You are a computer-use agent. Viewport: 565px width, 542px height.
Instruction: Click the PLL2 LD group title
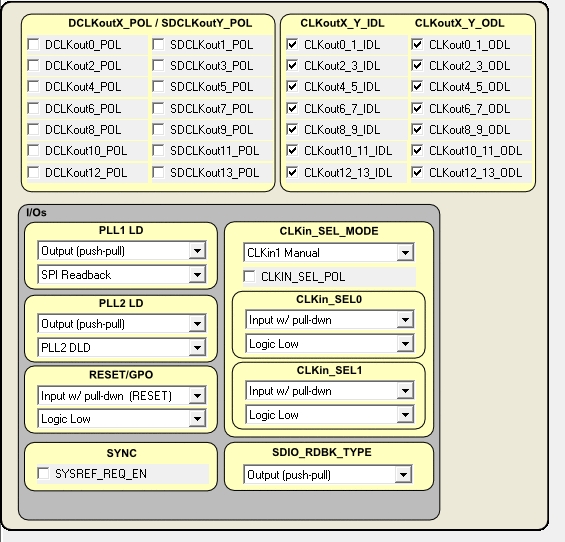pyautogui.click(x=121, y=303)
